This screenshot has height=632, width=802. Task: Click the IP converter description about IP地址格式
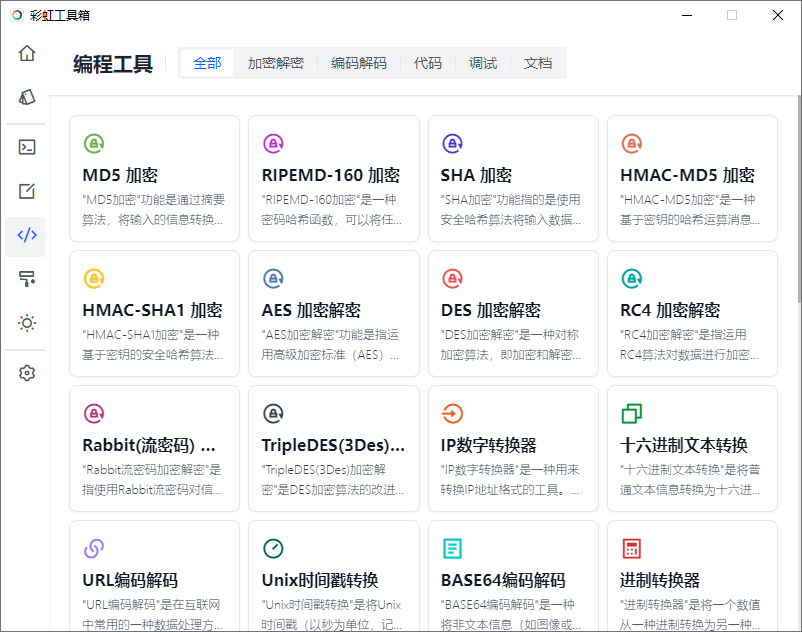(x=509, y=480)
